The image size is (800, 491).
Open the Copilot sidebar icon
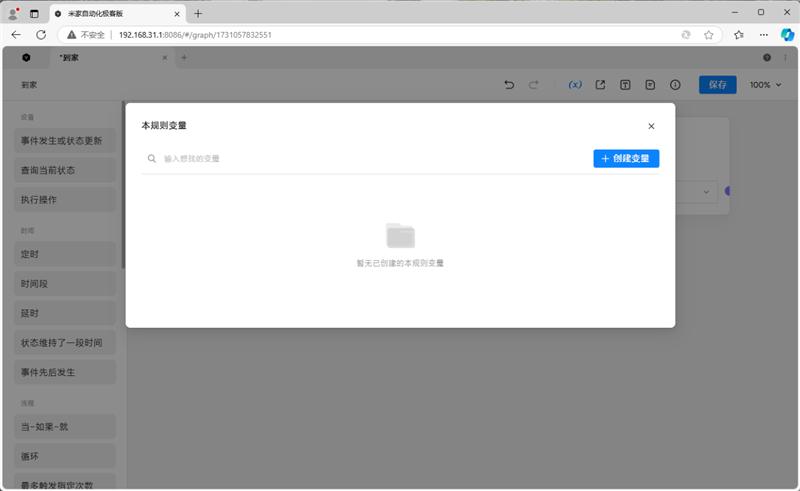(x=787, y=35)
